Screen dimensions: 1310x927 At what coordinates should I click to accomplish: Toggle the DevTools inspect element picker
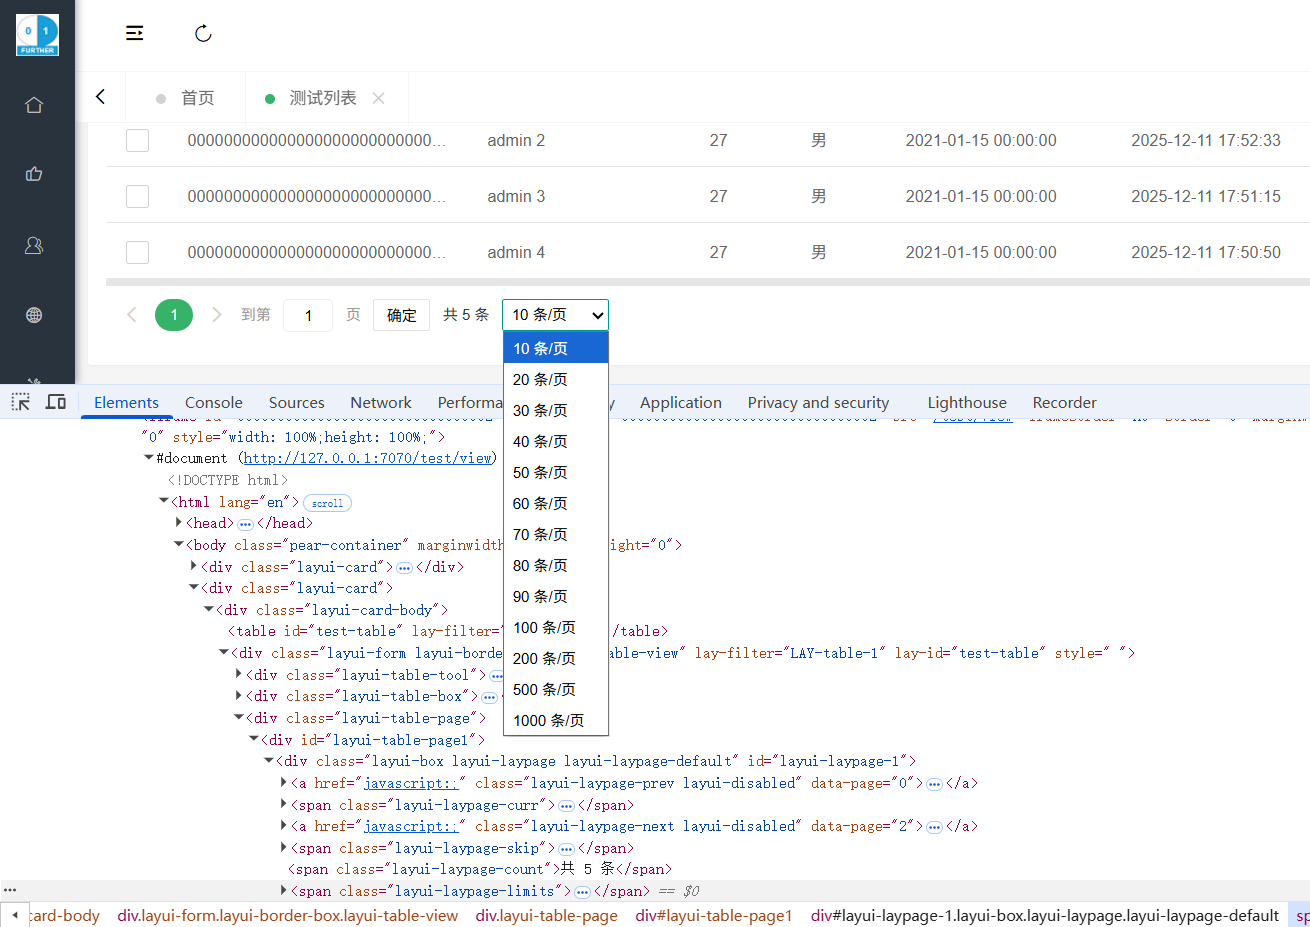coord(20,402)
